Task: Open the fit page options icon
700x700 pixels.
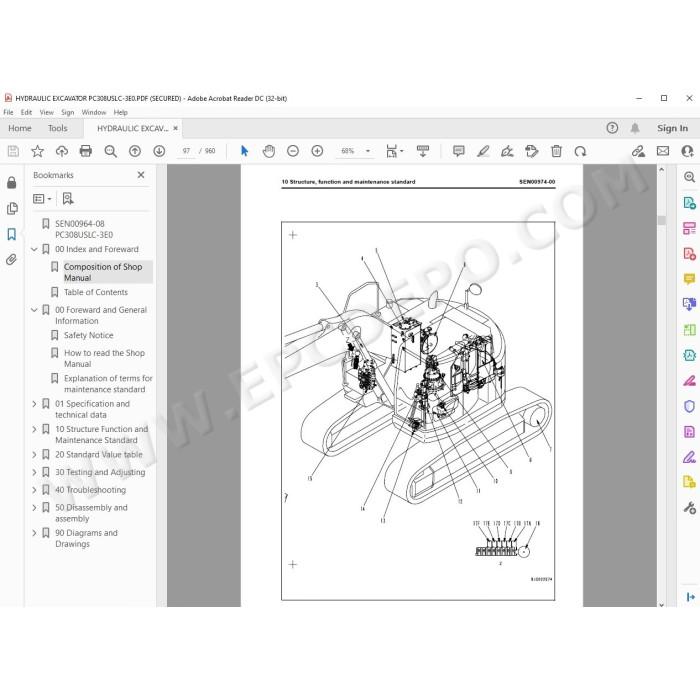Action: coord(394,151)
